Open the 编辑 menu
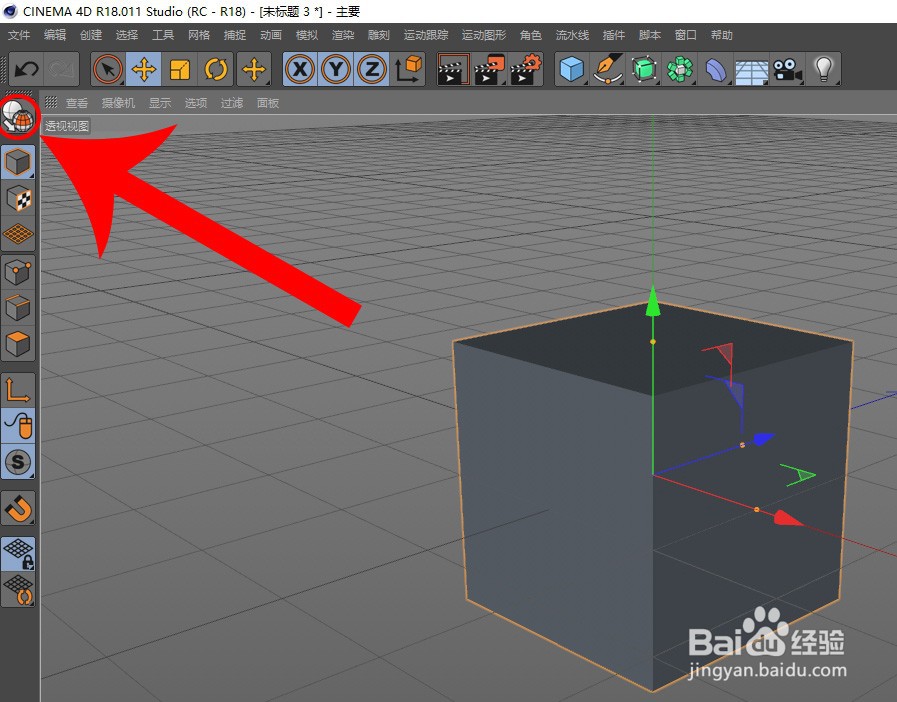The height and width of the screenshot is (702, 897). click(x=55, y=35)
